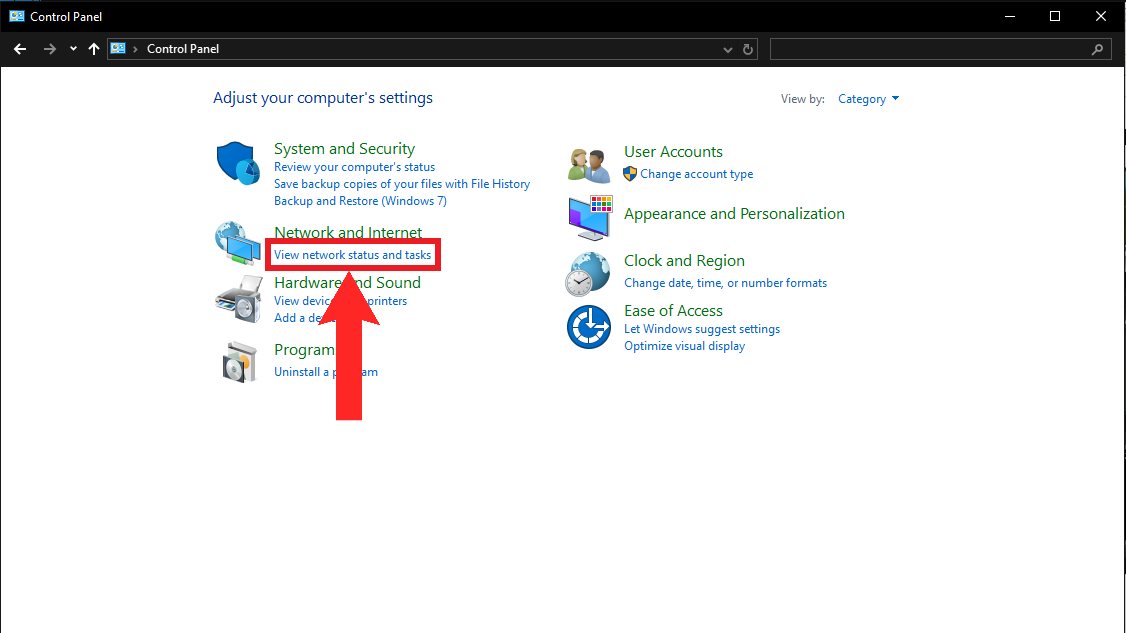Expand the address bar history dropdown
The height and width of the screenshot is (633, 1126).
pyautogui.click(x=728, y=49)
